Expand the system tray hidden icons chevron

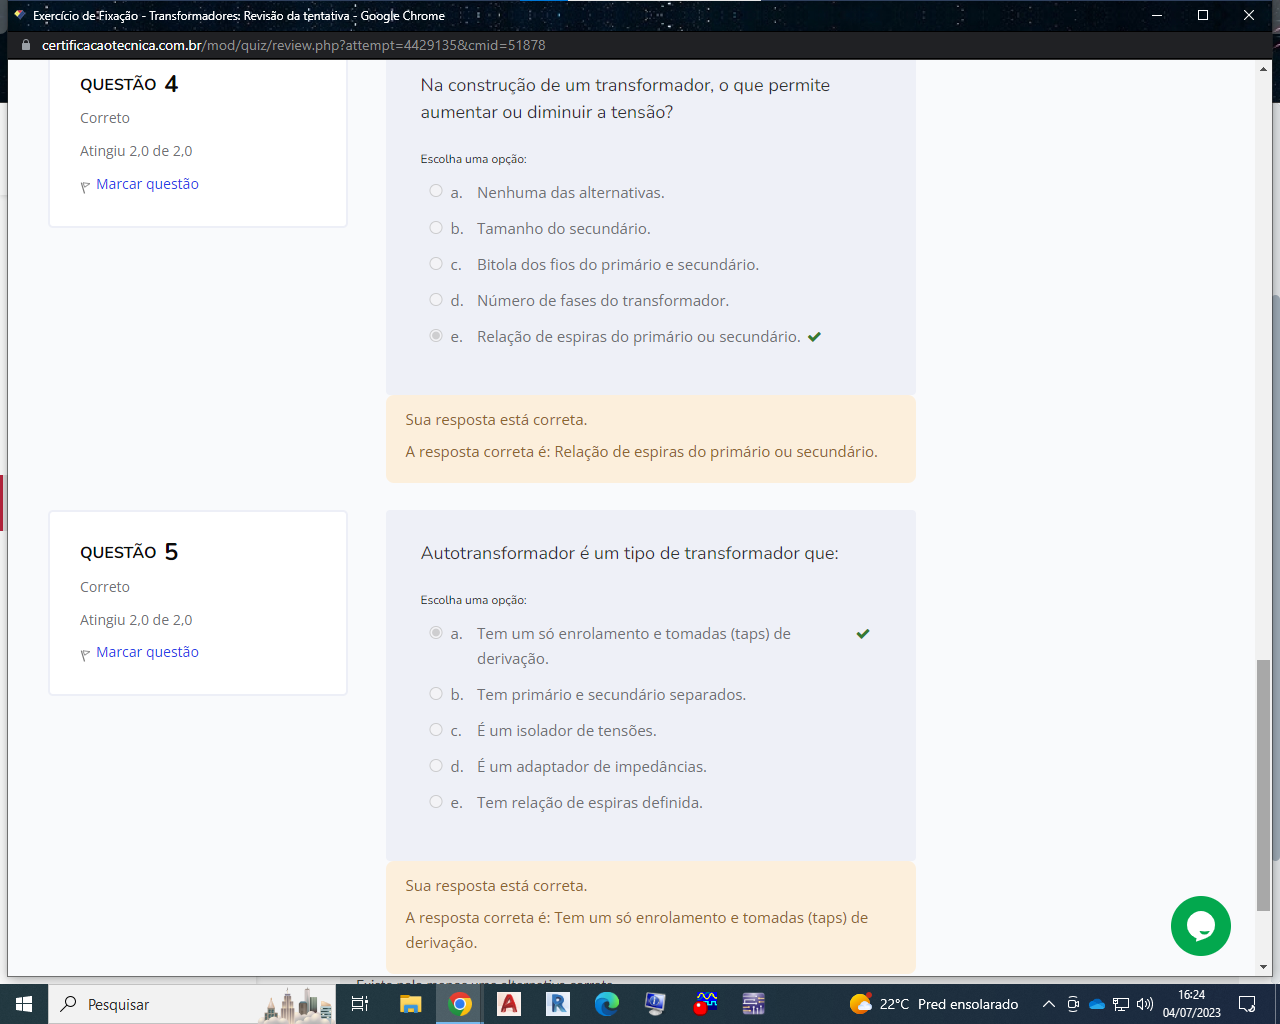[1048, 1004]
